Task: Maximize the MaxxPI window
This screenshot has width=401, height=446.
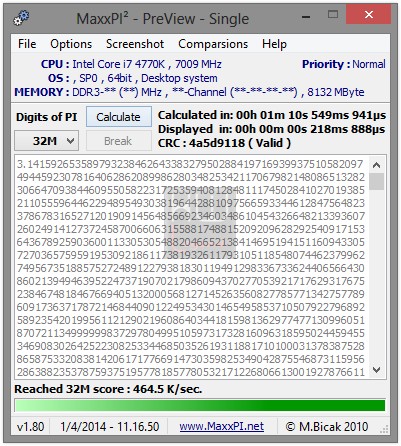Action: point(333,15)
